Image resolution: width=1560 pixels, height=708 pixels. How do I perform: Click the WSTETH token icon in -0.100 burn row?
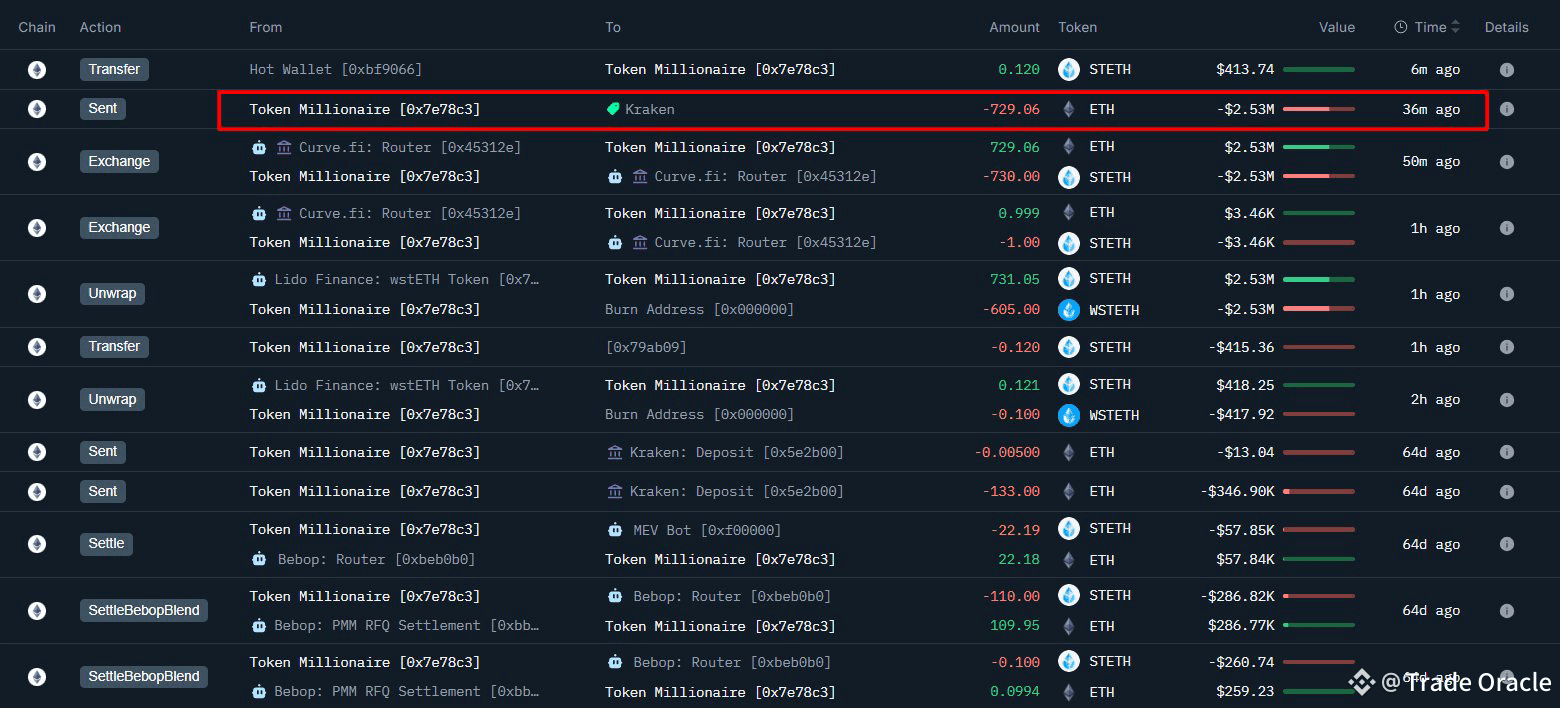pos(1069,415)
